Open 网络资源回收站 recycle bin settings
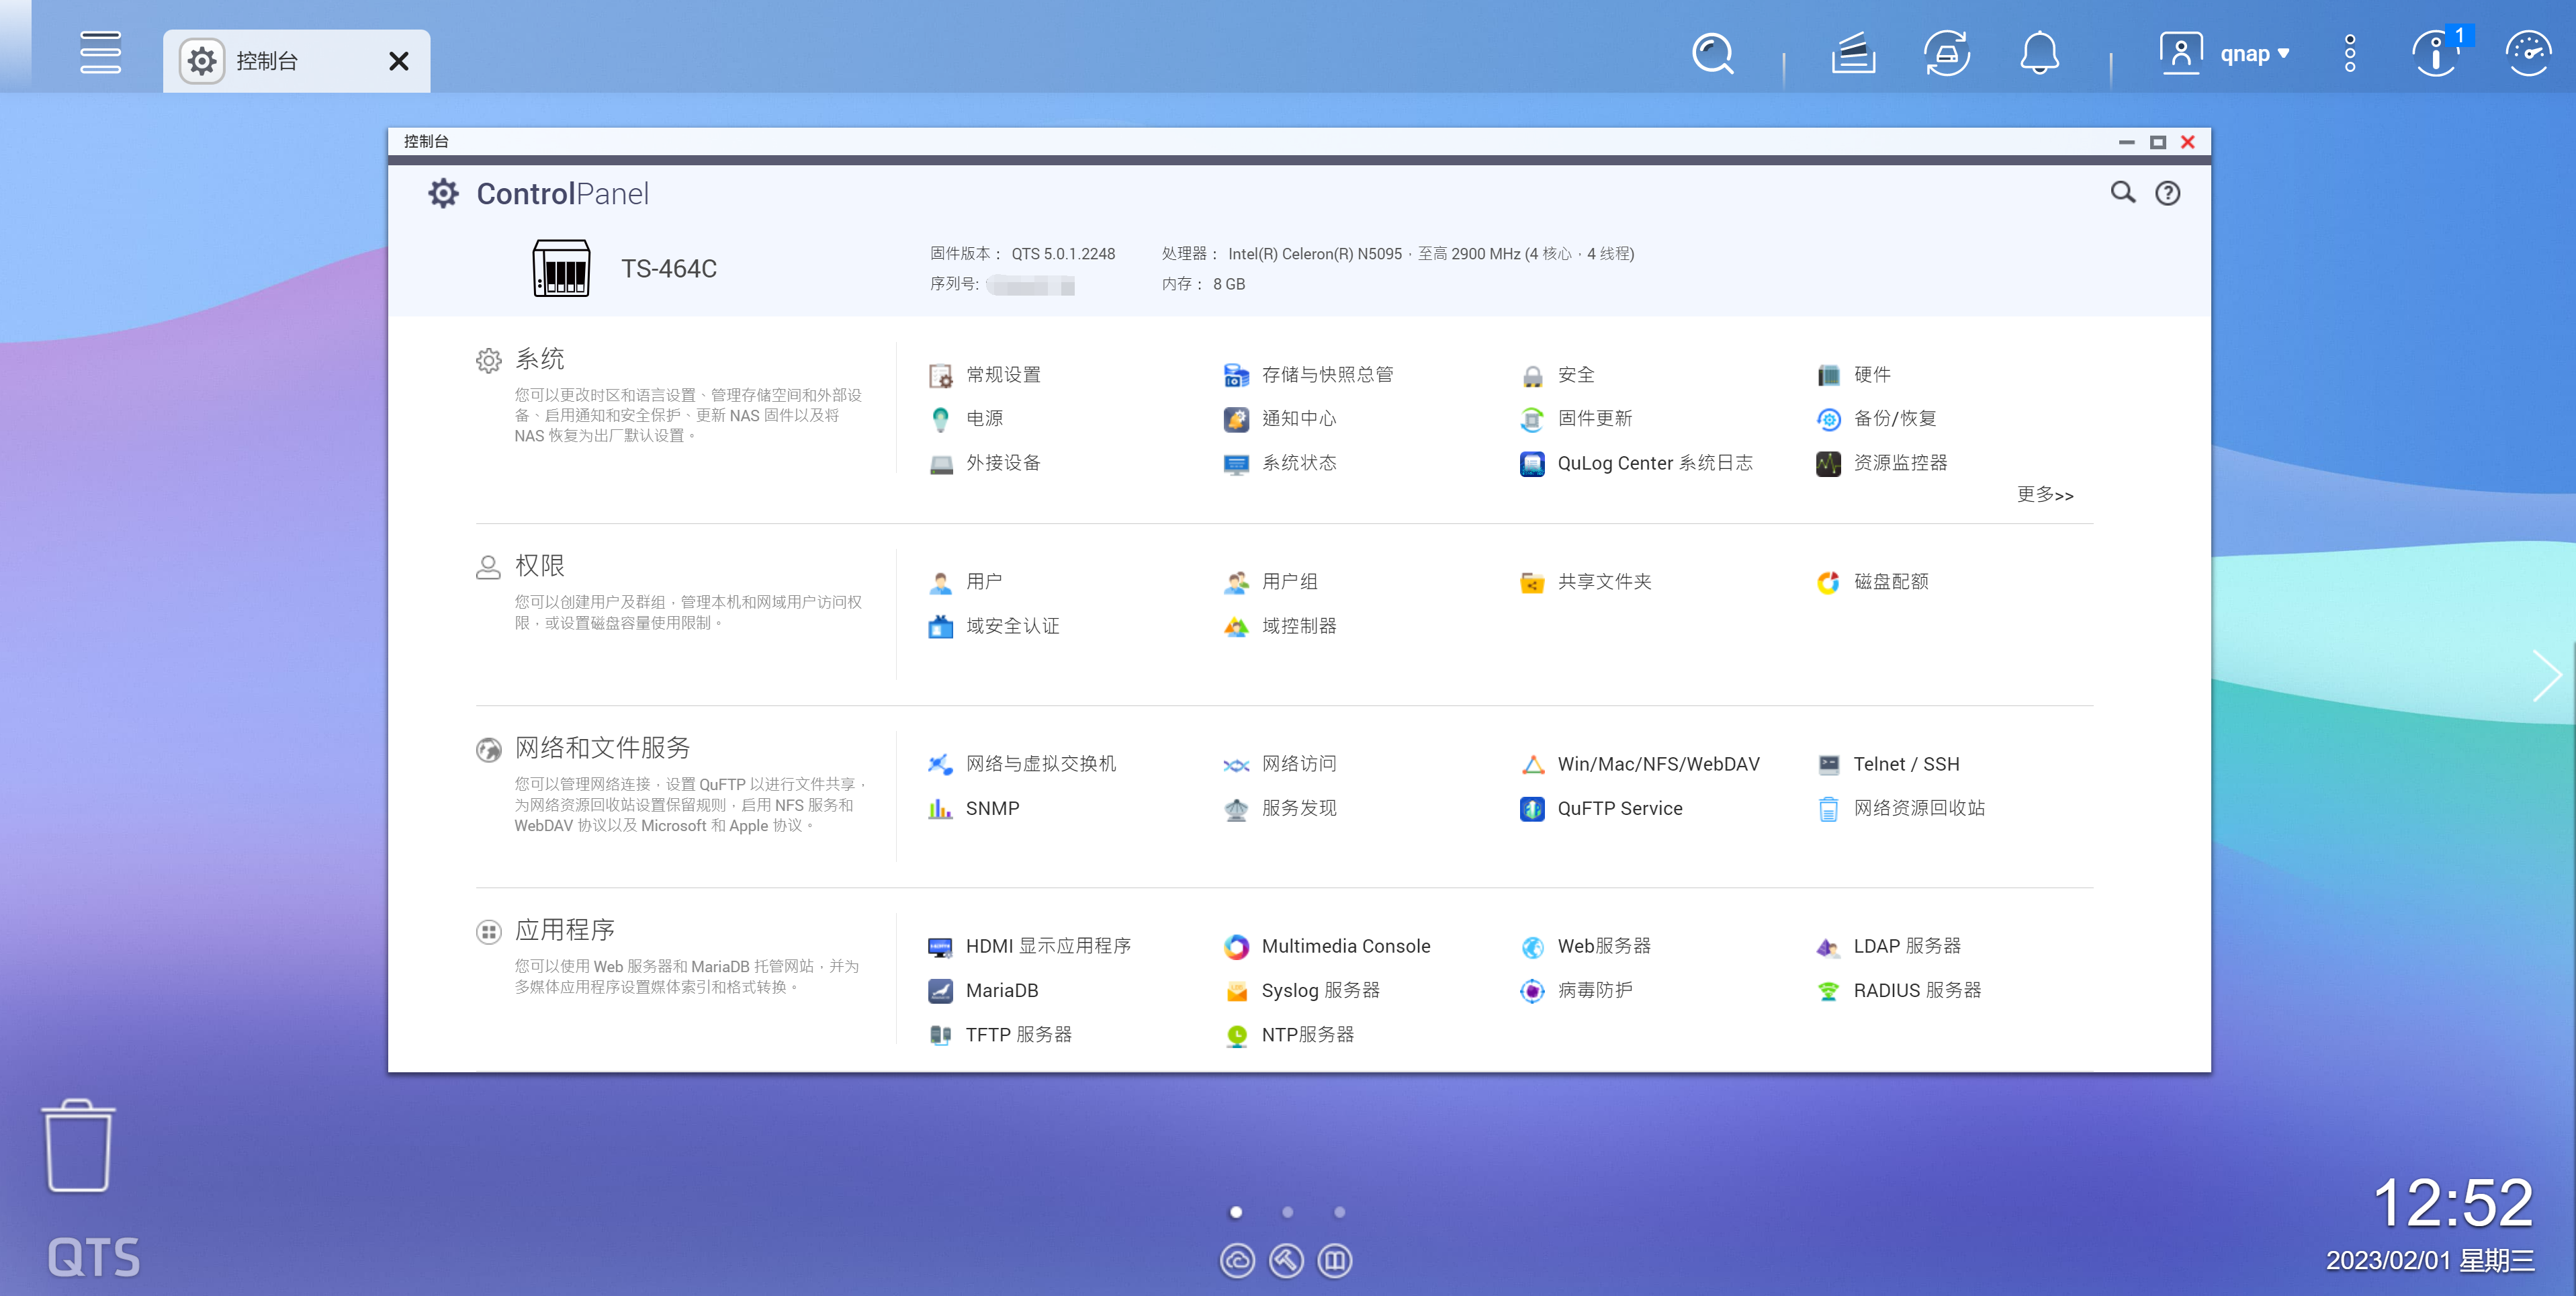 [1901, 808]
